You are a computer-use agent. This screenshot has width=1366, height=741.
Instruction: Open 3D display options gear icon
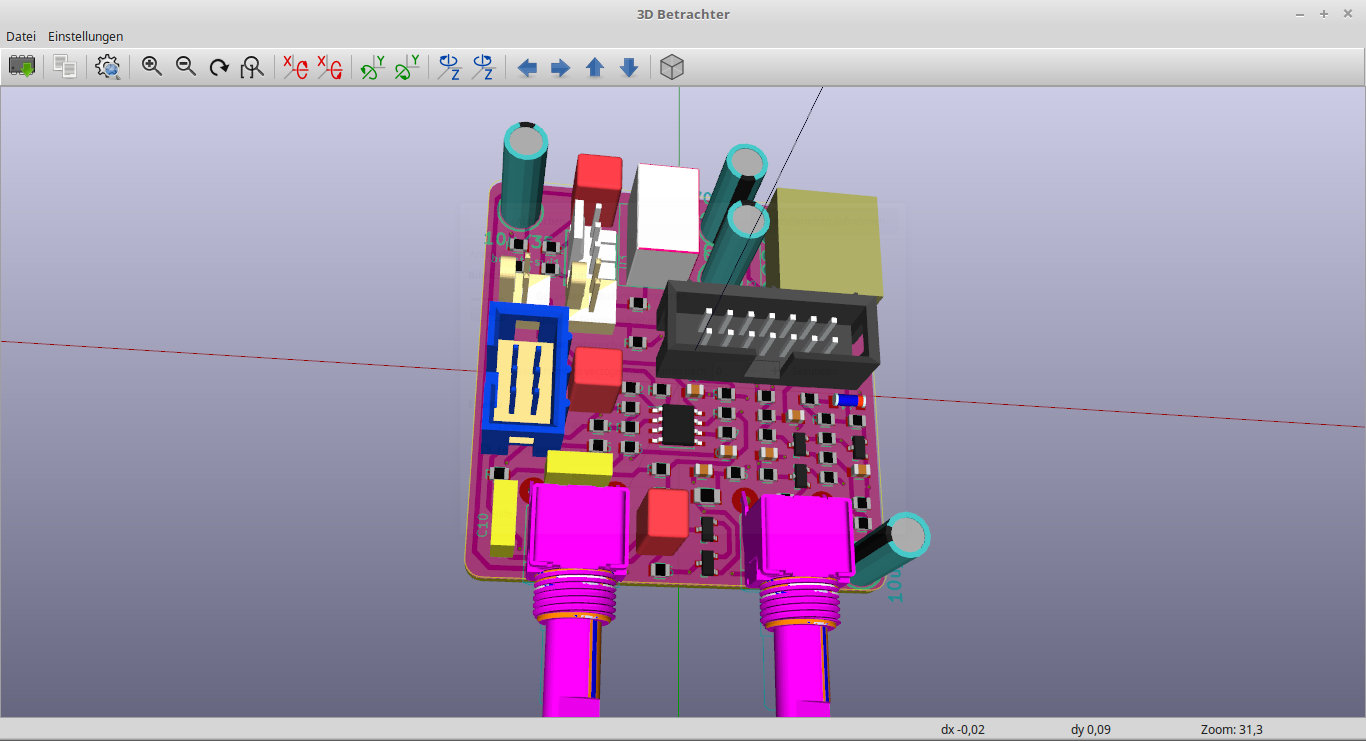108,67
